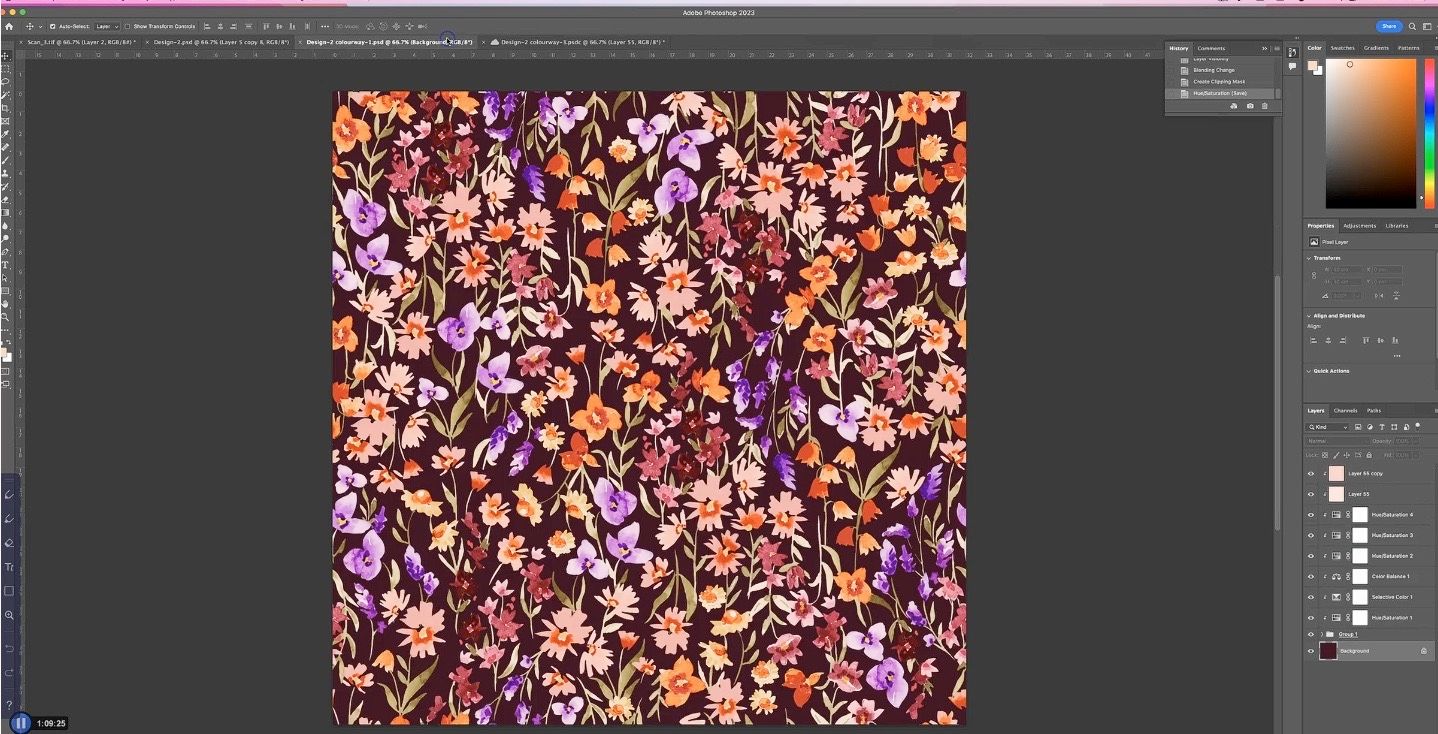The width and height of the screenshot is (1438, 734).
Task: Toggle the Auto-Select checkbox
Action: (53, 26)
